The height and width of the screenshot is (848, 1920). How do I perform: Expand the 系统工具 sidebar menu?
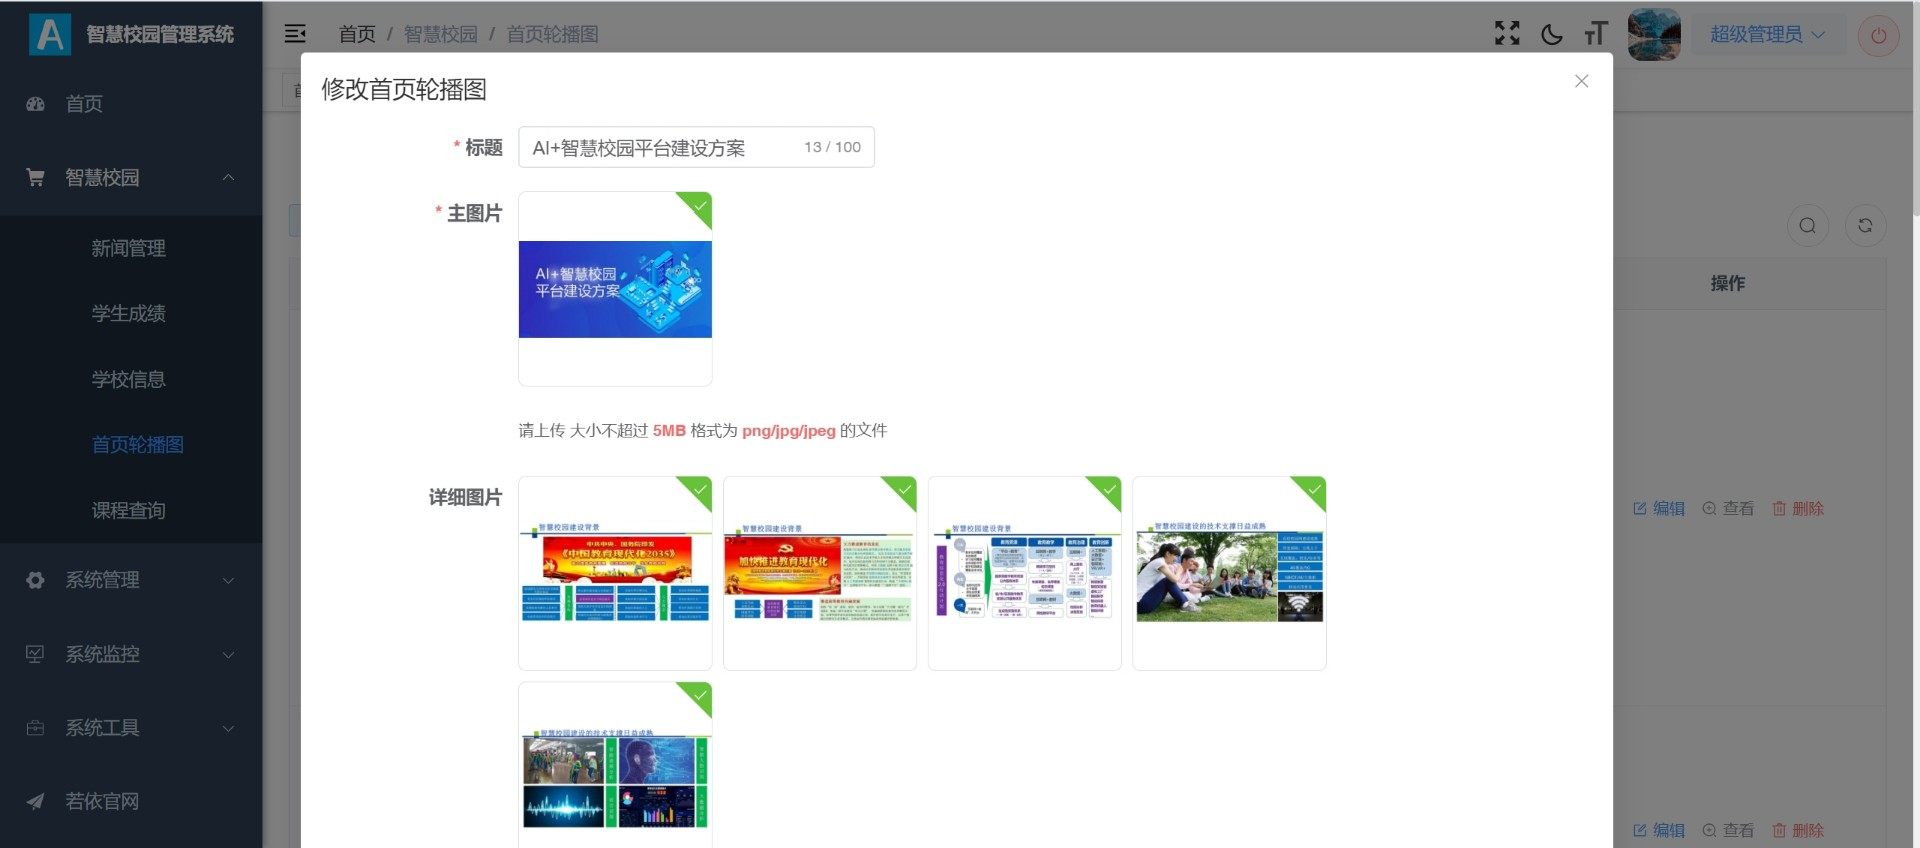[x=131, y=728]
